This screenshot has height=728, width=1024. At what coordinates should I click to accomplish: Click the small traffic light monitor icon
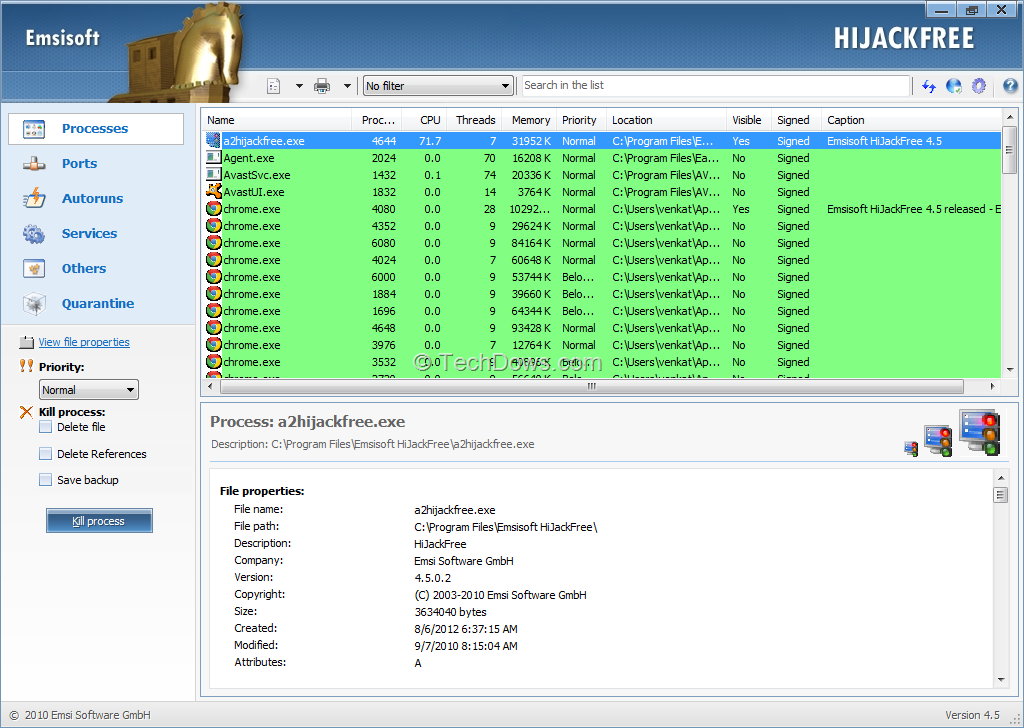(911, 449)
